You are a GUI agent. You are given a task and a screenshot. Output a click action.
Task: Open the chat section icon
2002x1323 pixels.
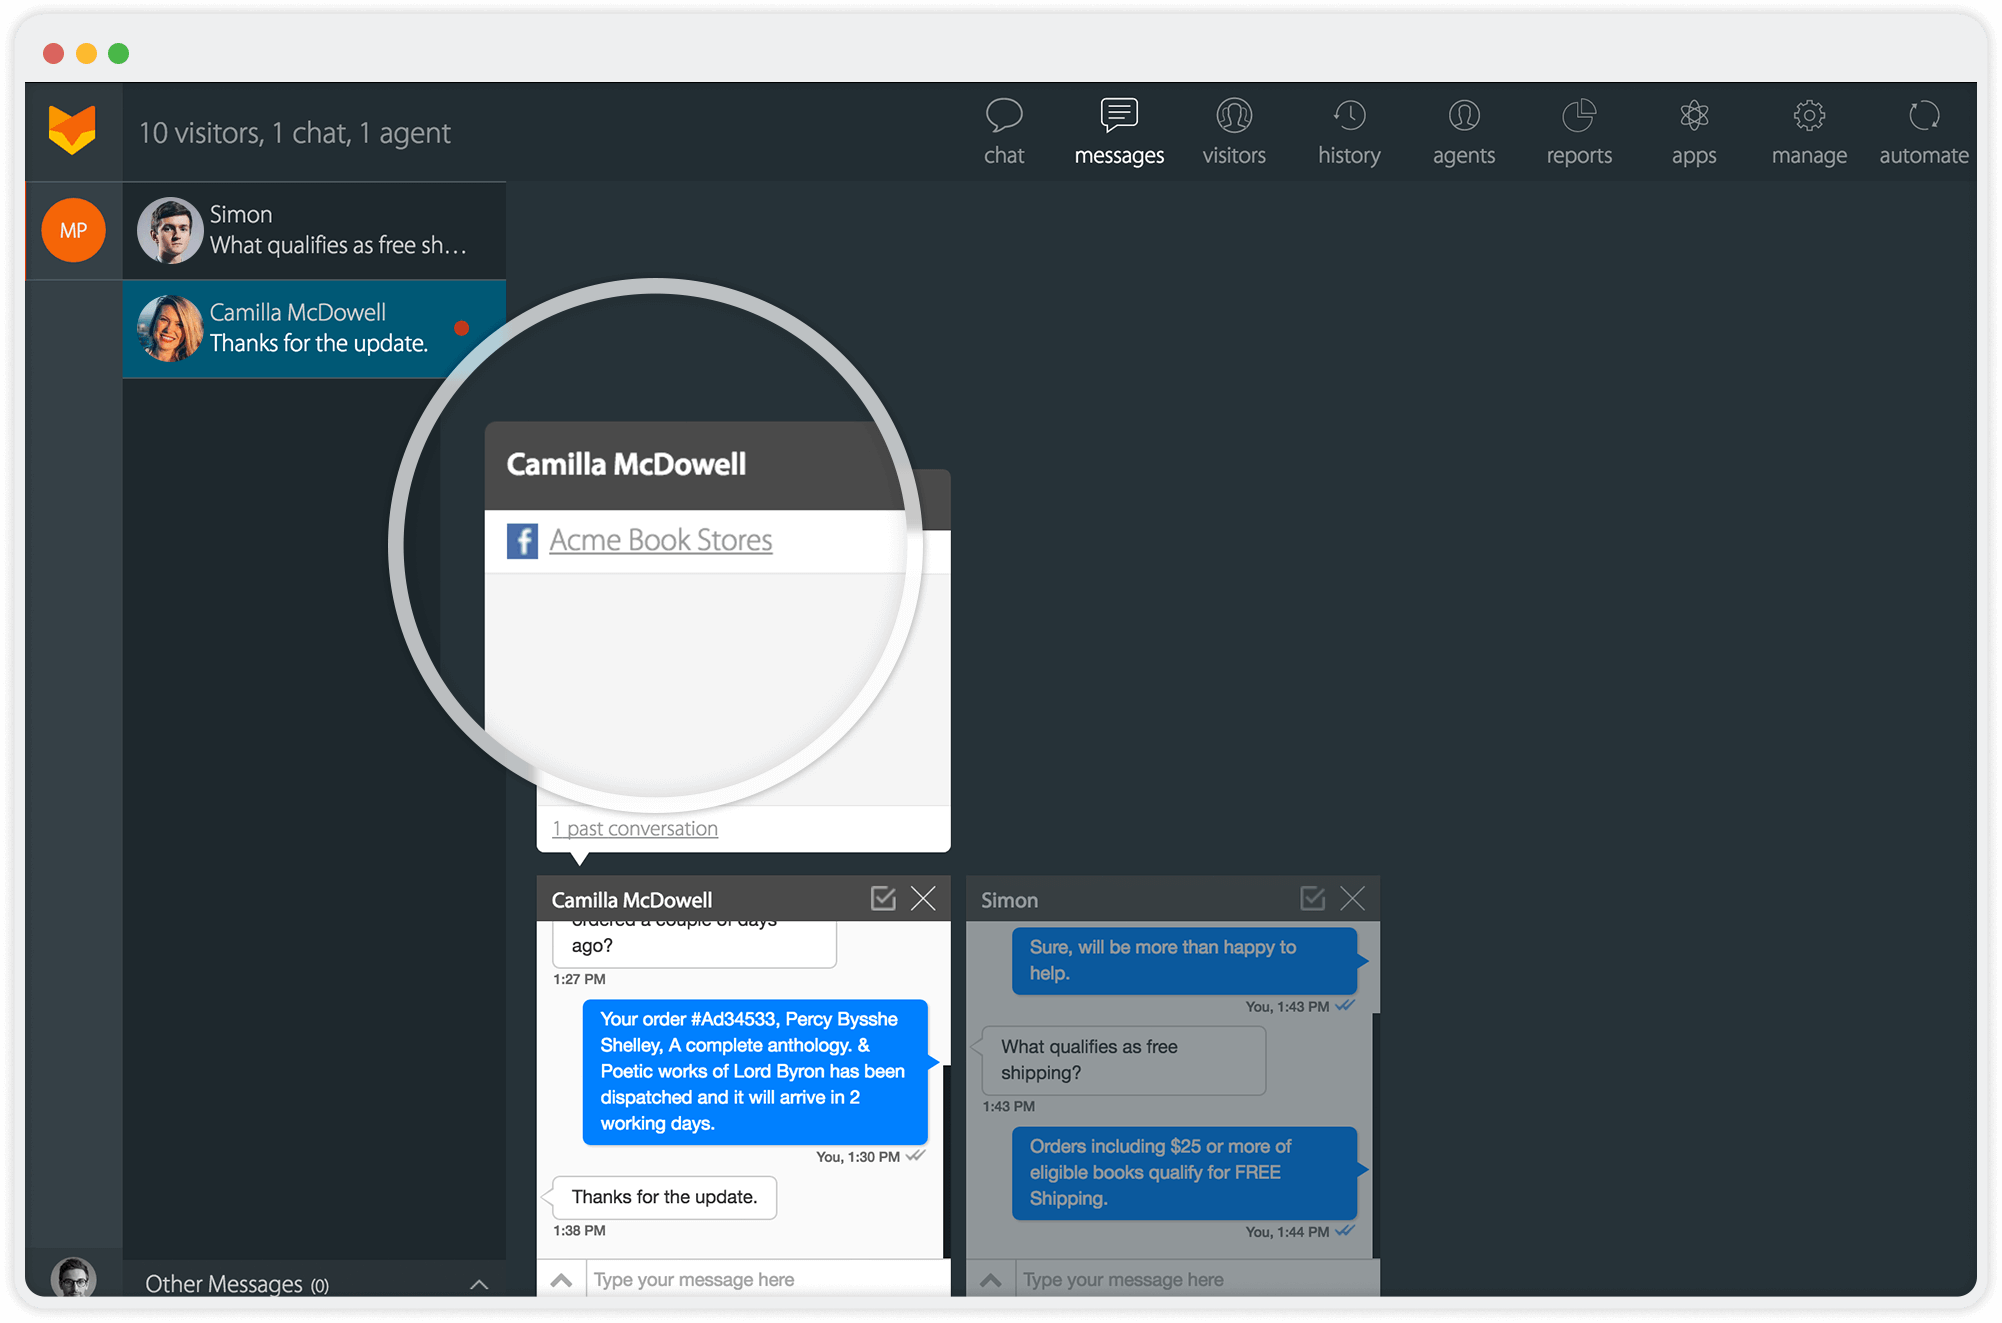pyautogui.click(x=1003, y=131)
